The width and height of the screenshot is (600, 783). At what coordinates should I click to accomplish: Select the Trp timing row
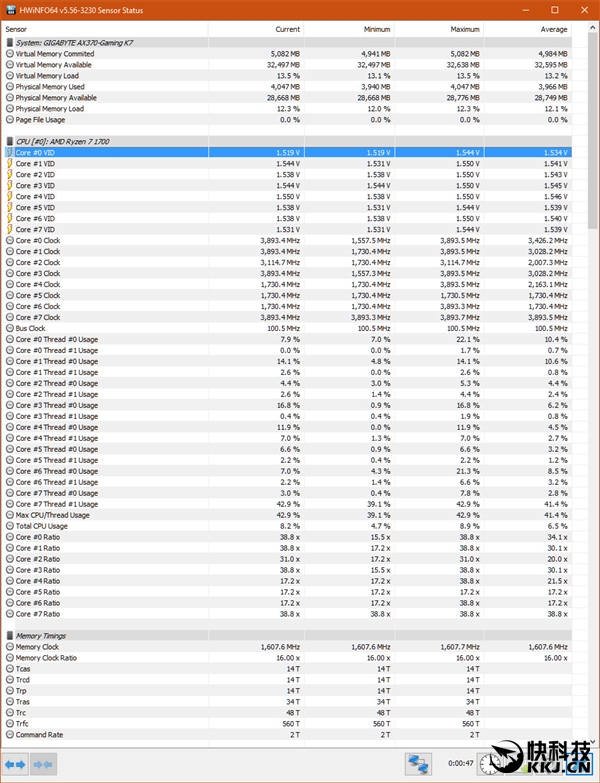287,691
